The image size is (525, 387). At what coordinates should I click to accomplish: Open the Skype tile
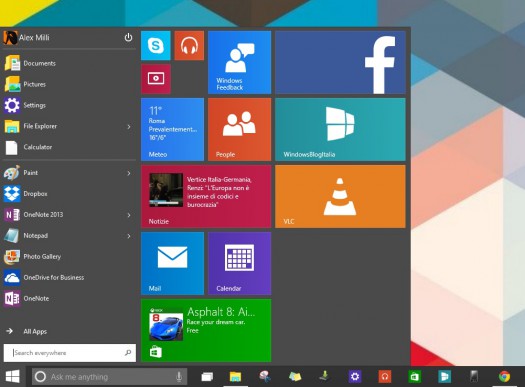(156, 46)
